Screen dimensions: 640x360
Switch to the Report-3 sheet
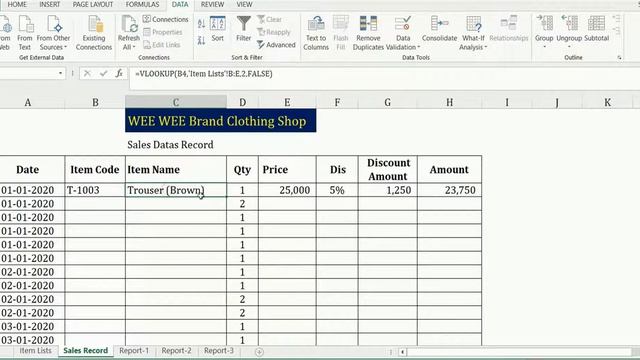[x=219, y=351]
